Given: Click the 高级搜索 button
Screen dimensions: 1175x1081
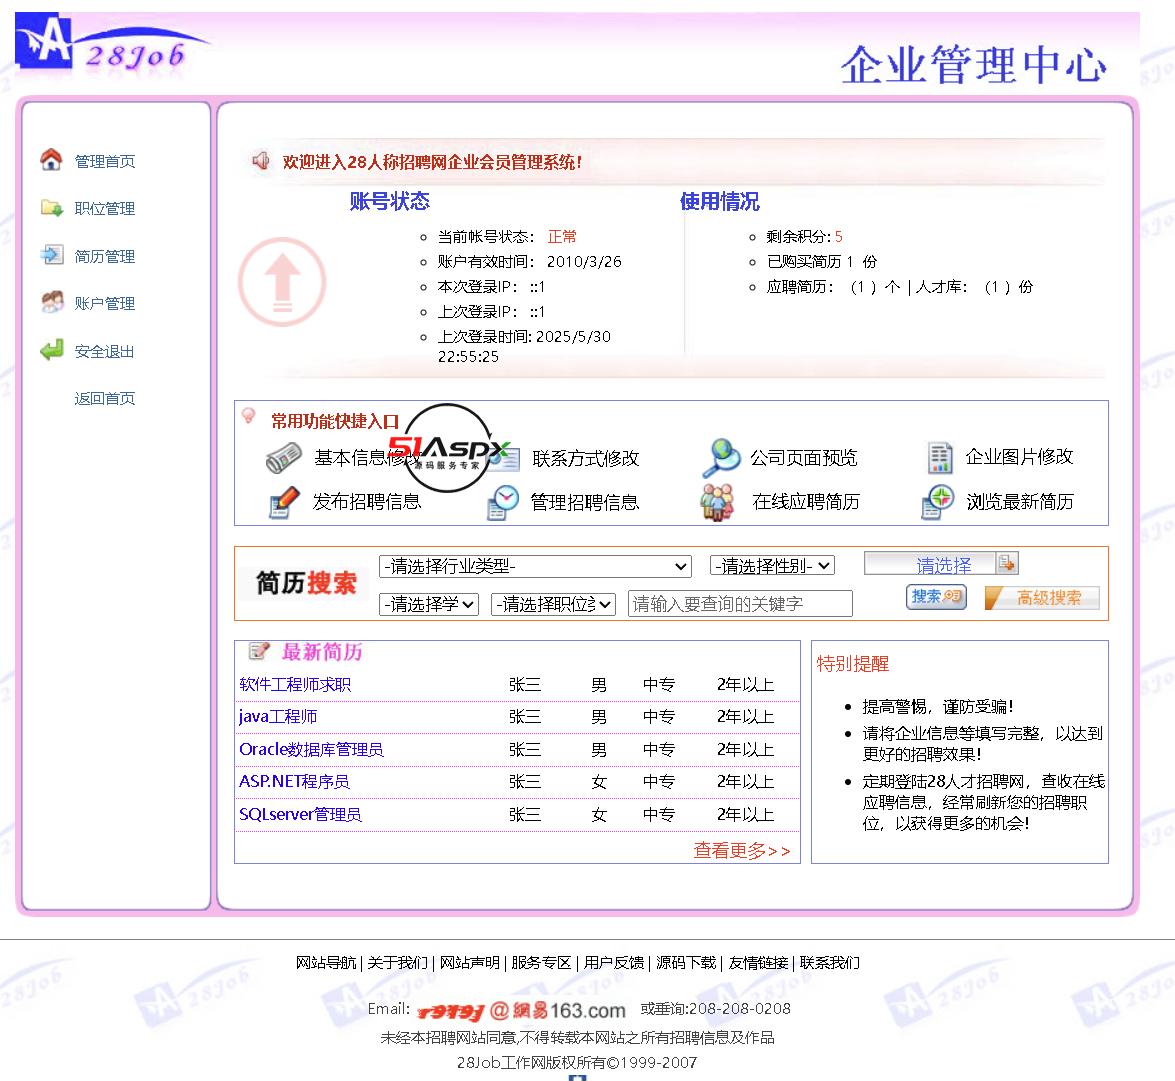Looking at the screenshot, I should (x=1042, y=598).
